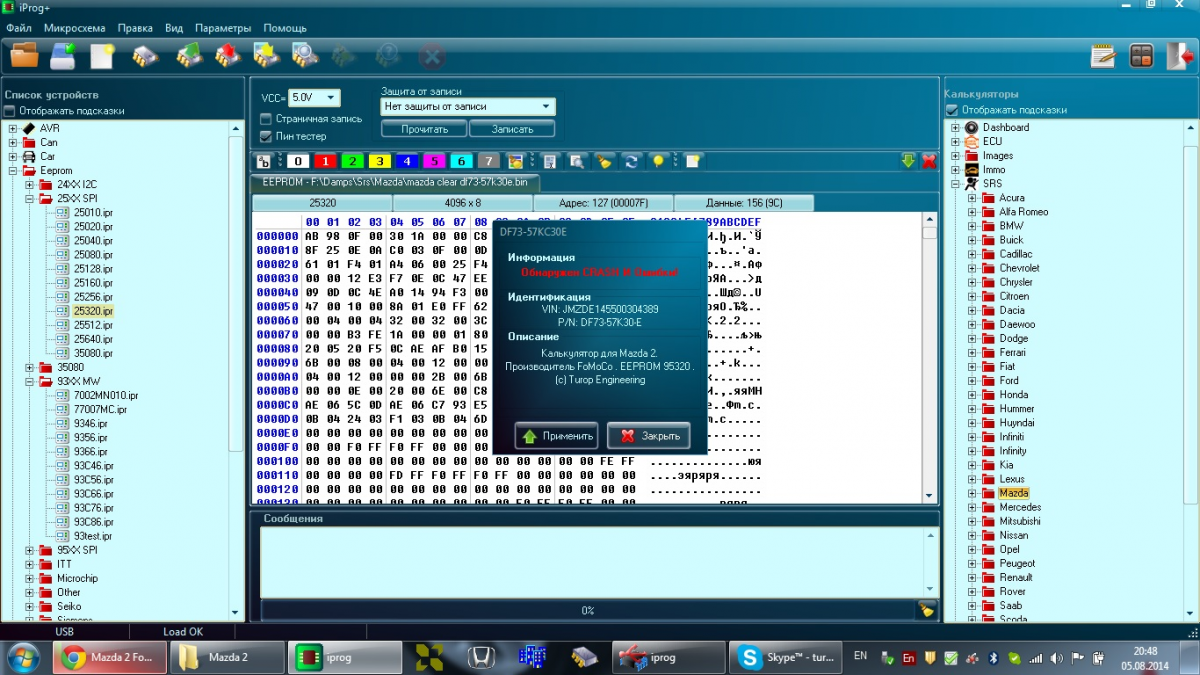Screen dimensions: 1200x675
Task: Expand the Mazda calculator folder
Action: tap(971, 493)
